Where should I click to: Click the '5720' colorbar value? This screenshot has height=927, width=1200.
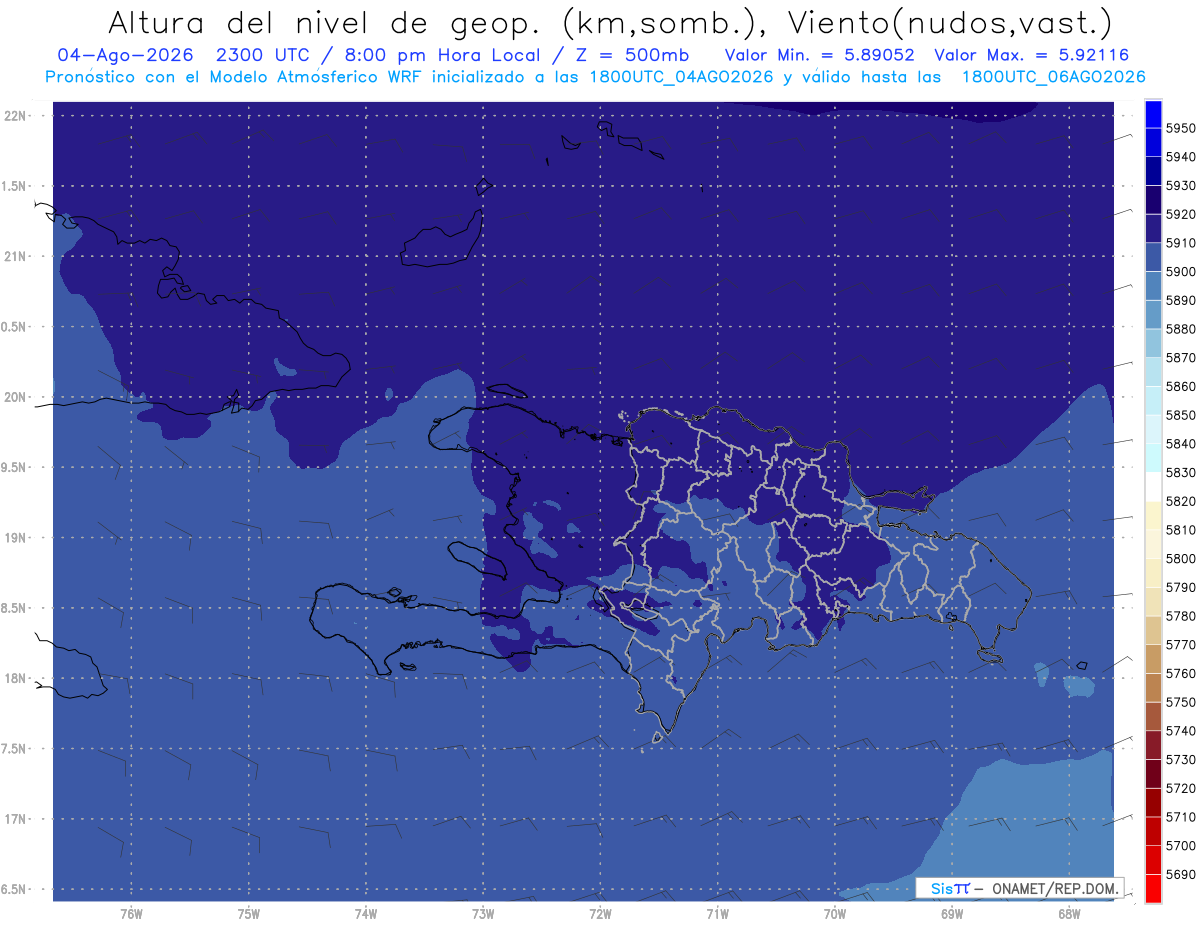coord(1180,788)
